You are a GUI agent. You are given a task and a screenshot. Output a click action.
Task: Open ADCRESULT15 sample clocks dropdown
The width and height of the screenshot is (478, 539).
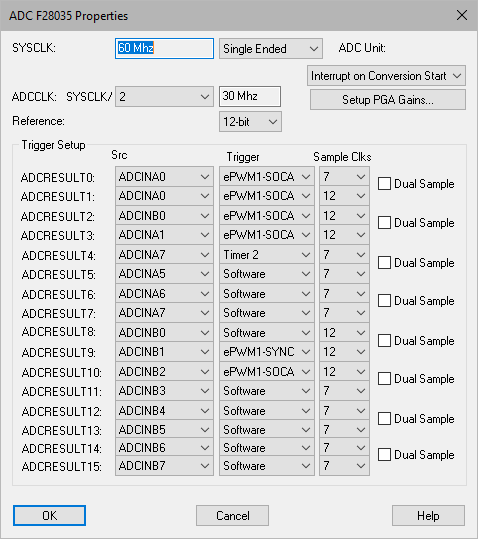344,466
